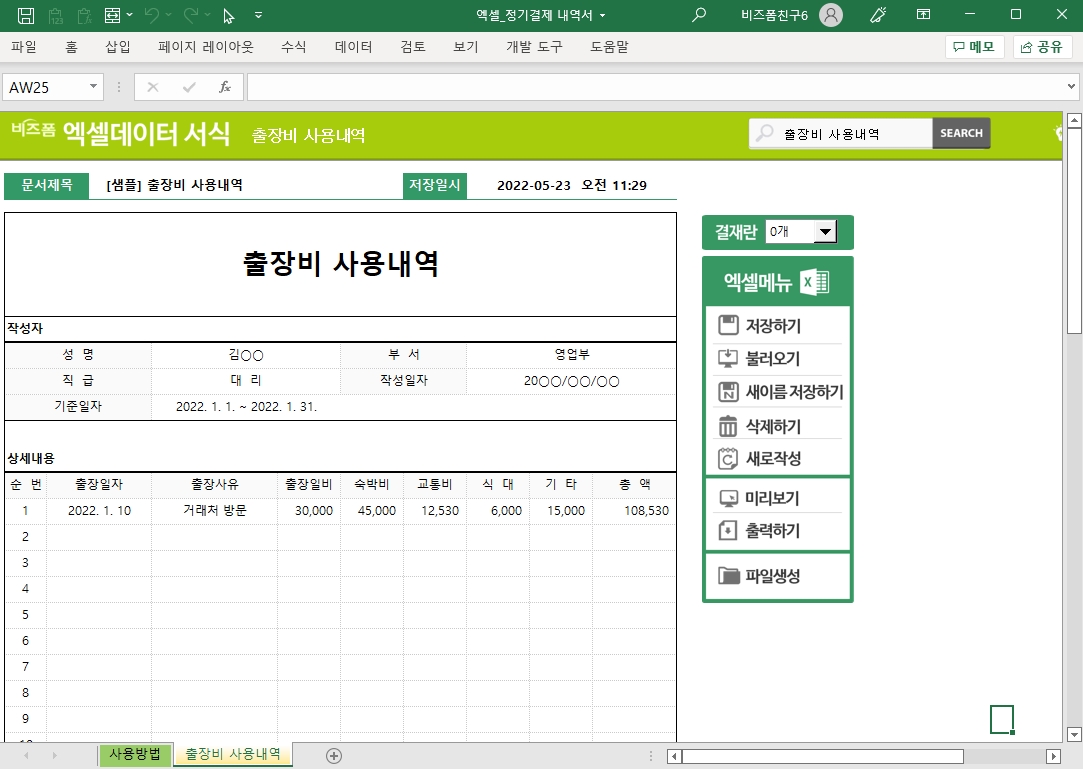Click the Ribbon Display Options icon
Screen dimensions: 1083x769
pyautogui.click(x=923, y=15)
